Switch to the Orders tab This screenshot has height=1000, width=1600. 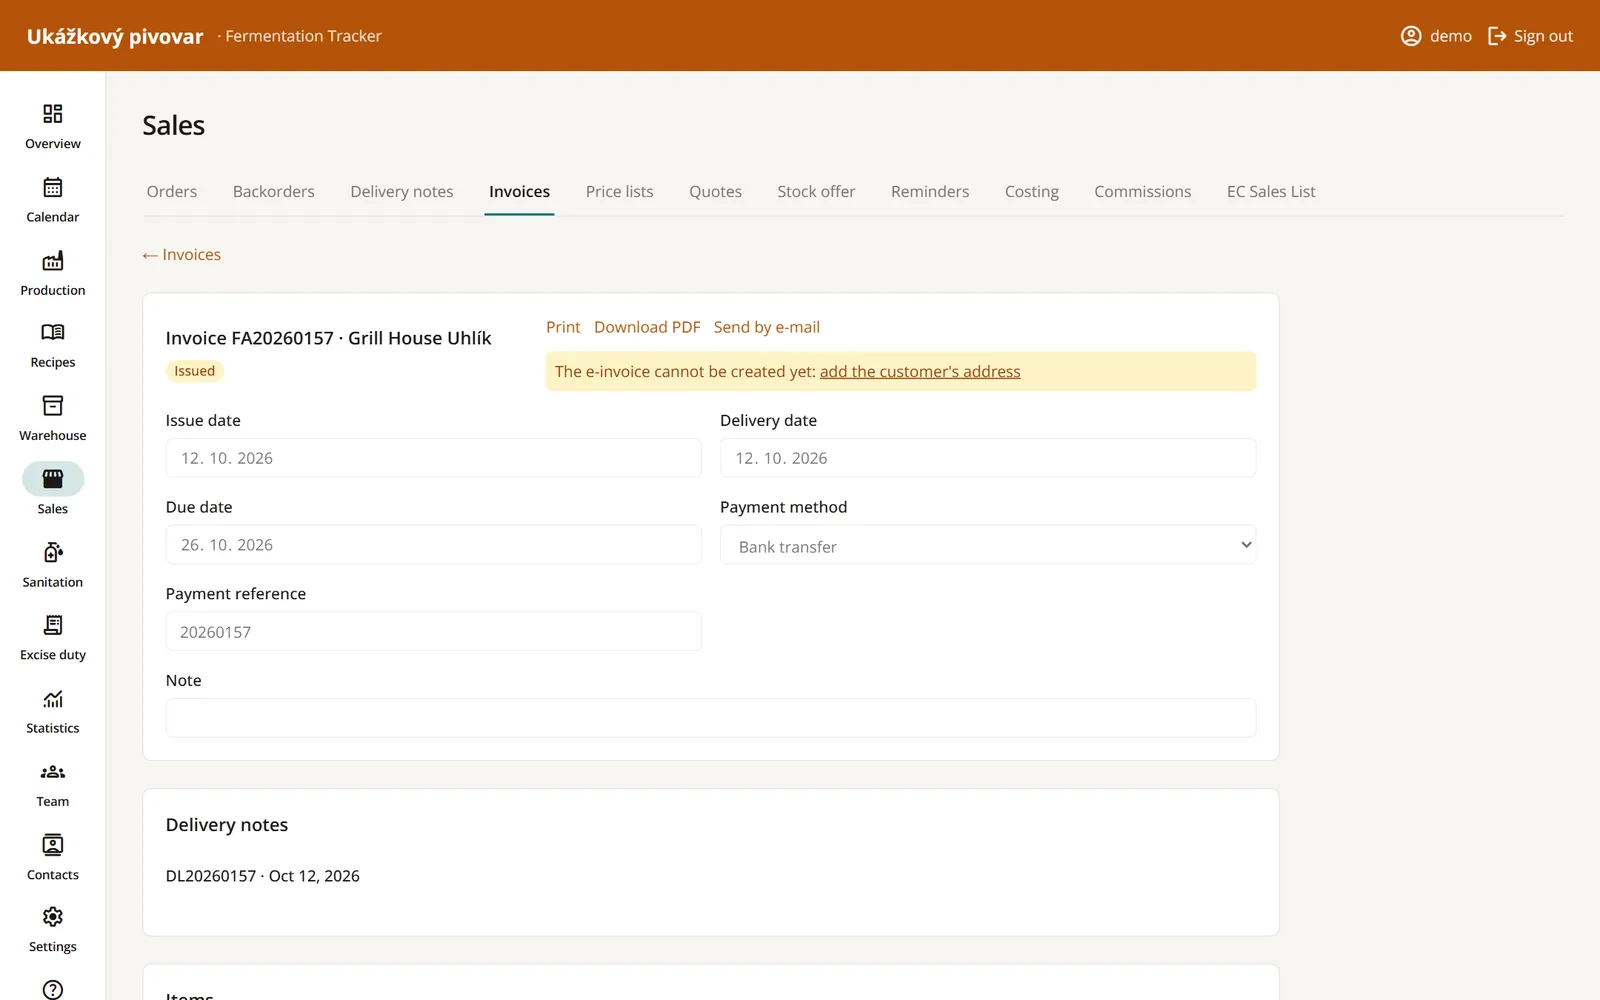click(x=172, y=192)
